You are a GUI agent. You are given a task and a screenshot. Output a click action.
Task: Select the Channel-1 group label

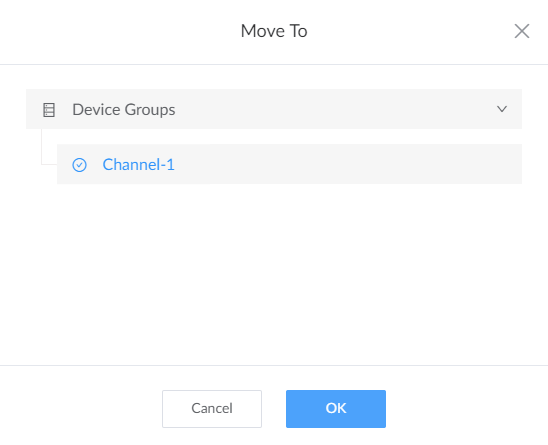click(x=138, y=165)
